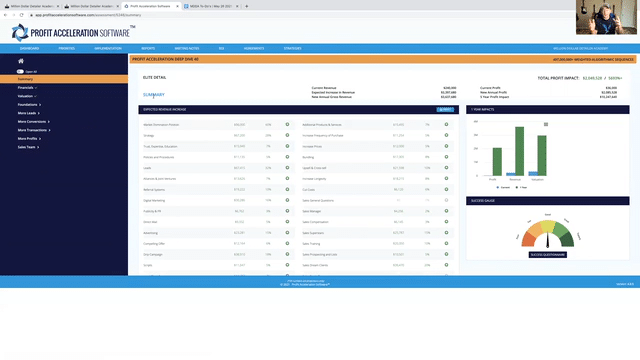This screenshot has width=640, height=360.
Task: Open the Agreements nav item
Action: [254, 49]
